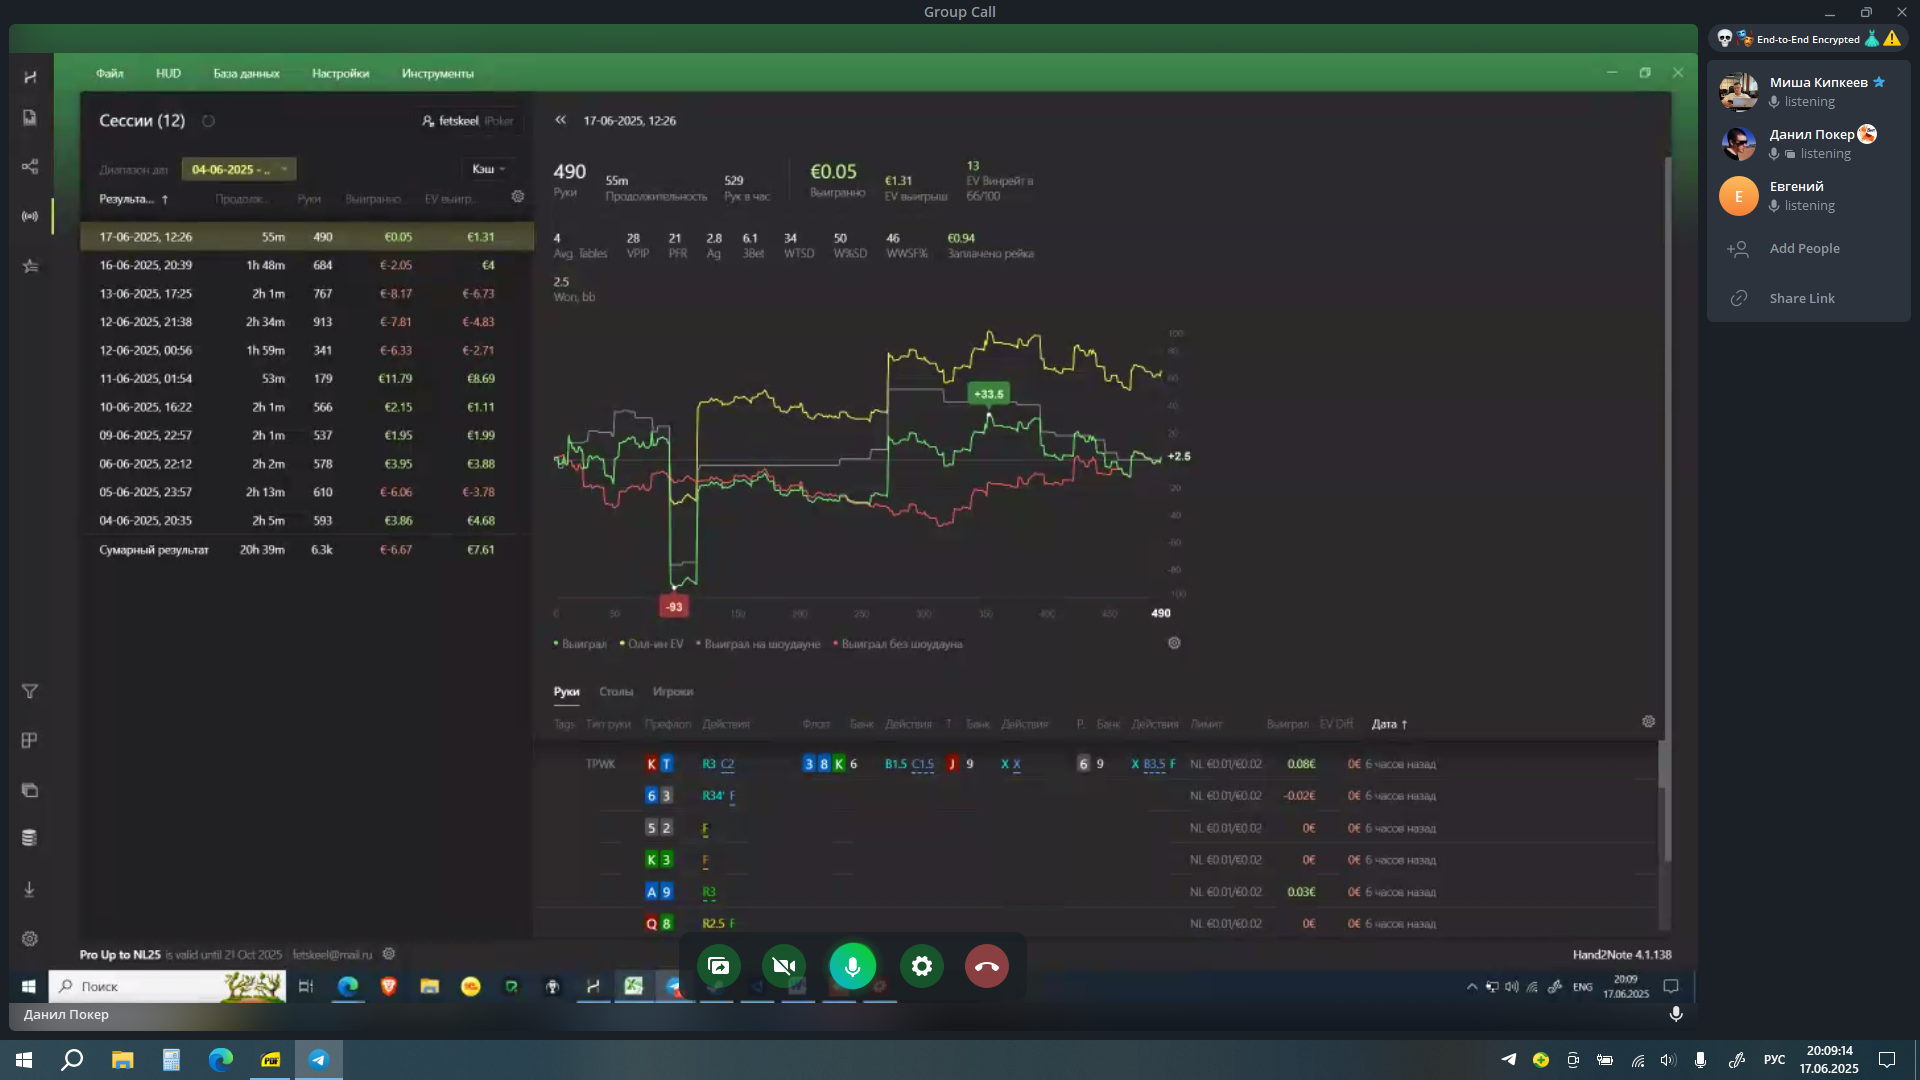Image resolution: width=1920 pixels, height=1080 pixels.
Task: Click the -93 marker on the graph
Action: tap(674, 606)
